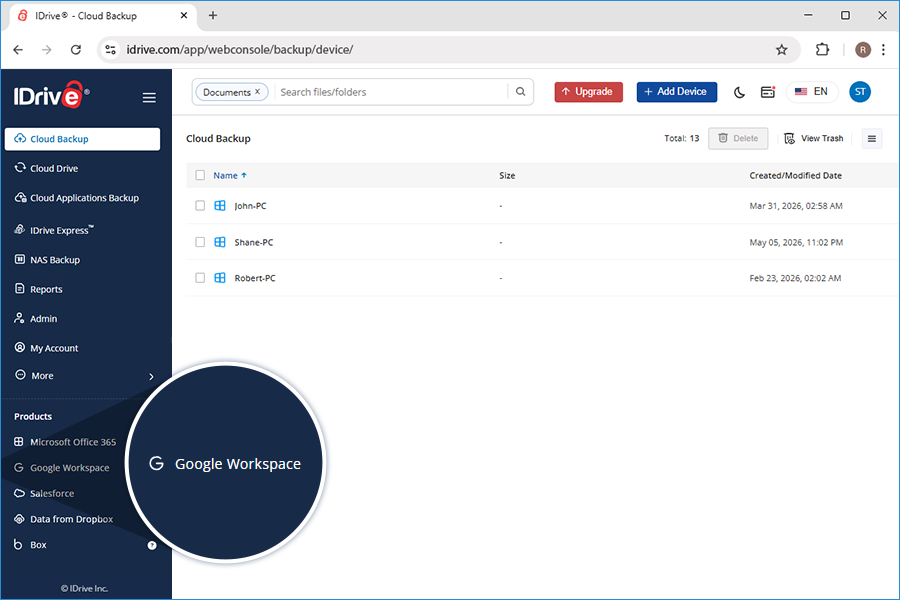Click the Total: 13 count label
Image resolution: width=900 pixels, height=600 pixels.
682,138
